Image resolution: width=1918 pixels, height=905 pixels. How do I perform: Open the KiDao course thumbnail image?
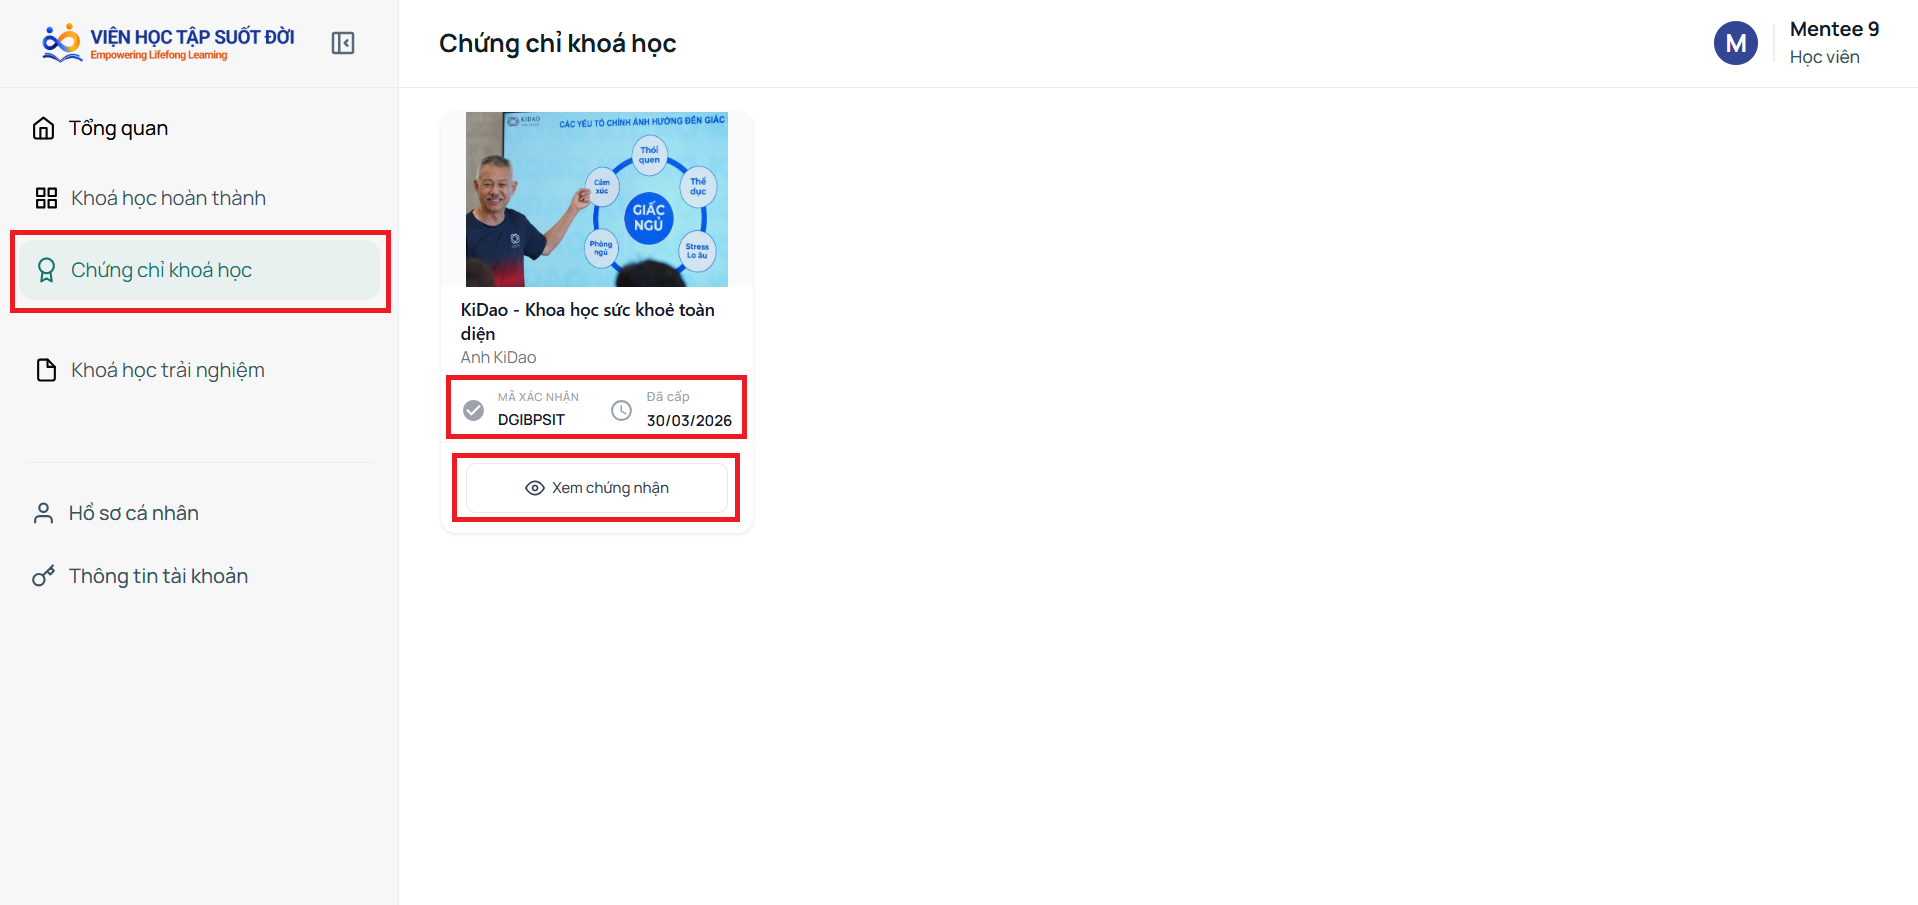pyautogui.click(x=597, y=199)
